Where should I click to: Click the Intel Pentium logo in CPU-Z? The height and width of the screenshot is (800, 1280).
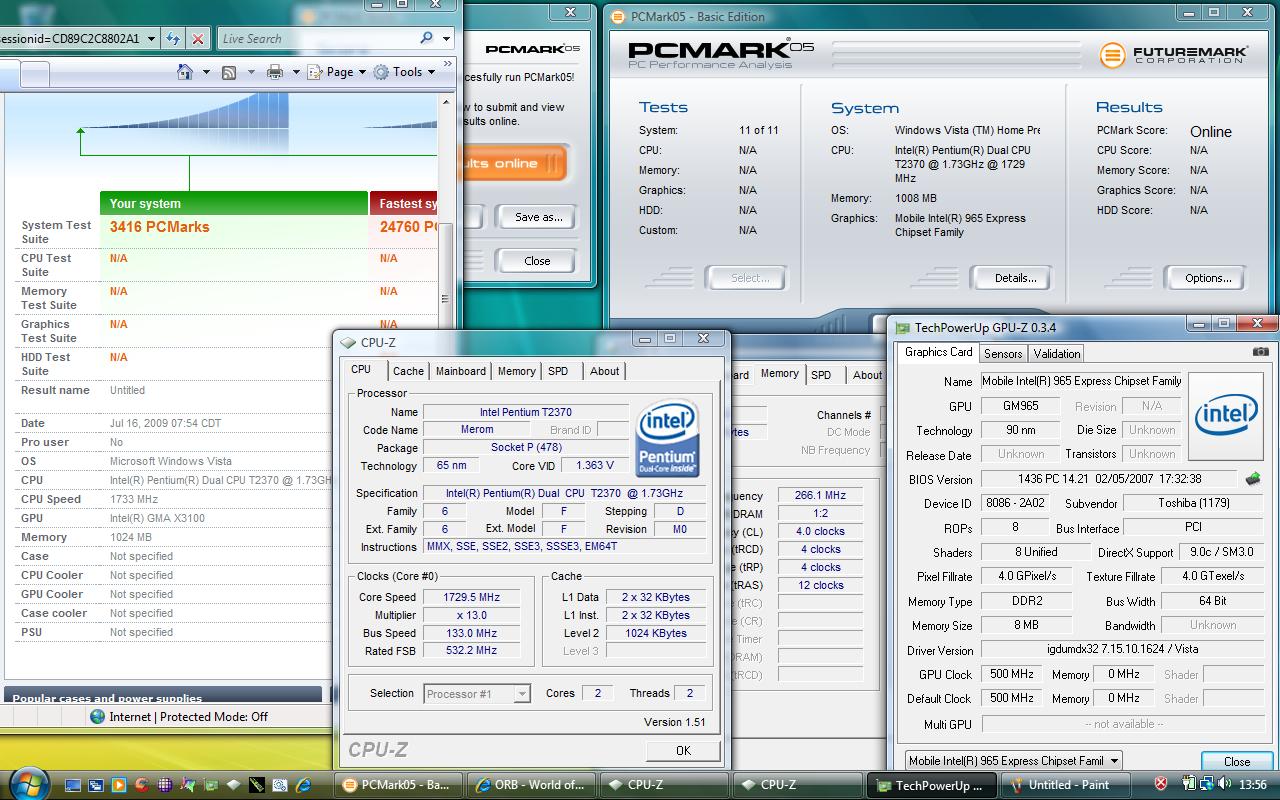667,440
